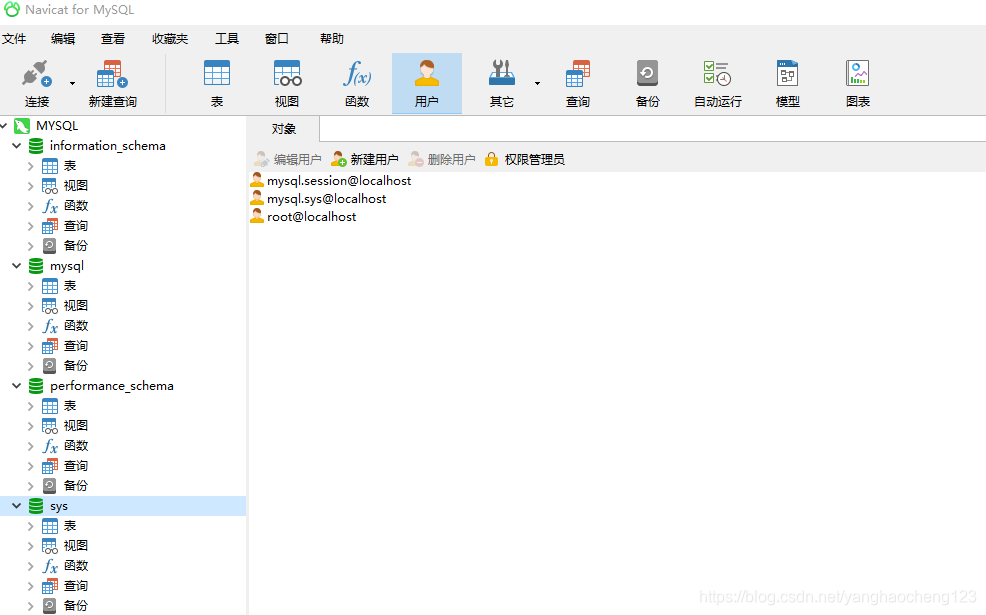Select the performance_schema database
Screen dimensions: 986x615
click(112, 386)
